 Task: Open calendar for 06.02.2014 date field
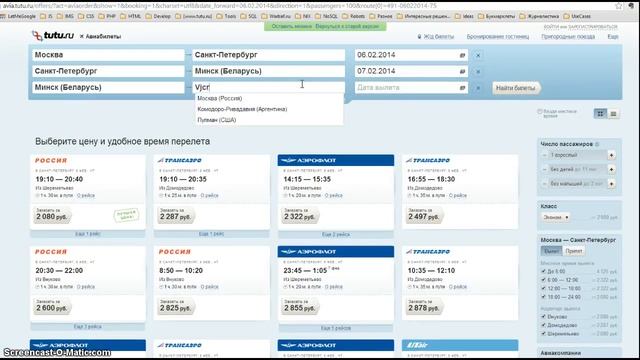462,55
